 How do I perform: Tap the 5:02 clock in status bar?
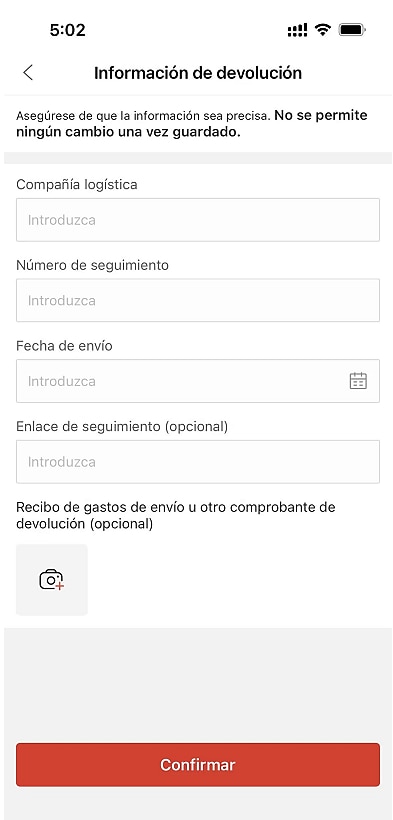(68, 30)
